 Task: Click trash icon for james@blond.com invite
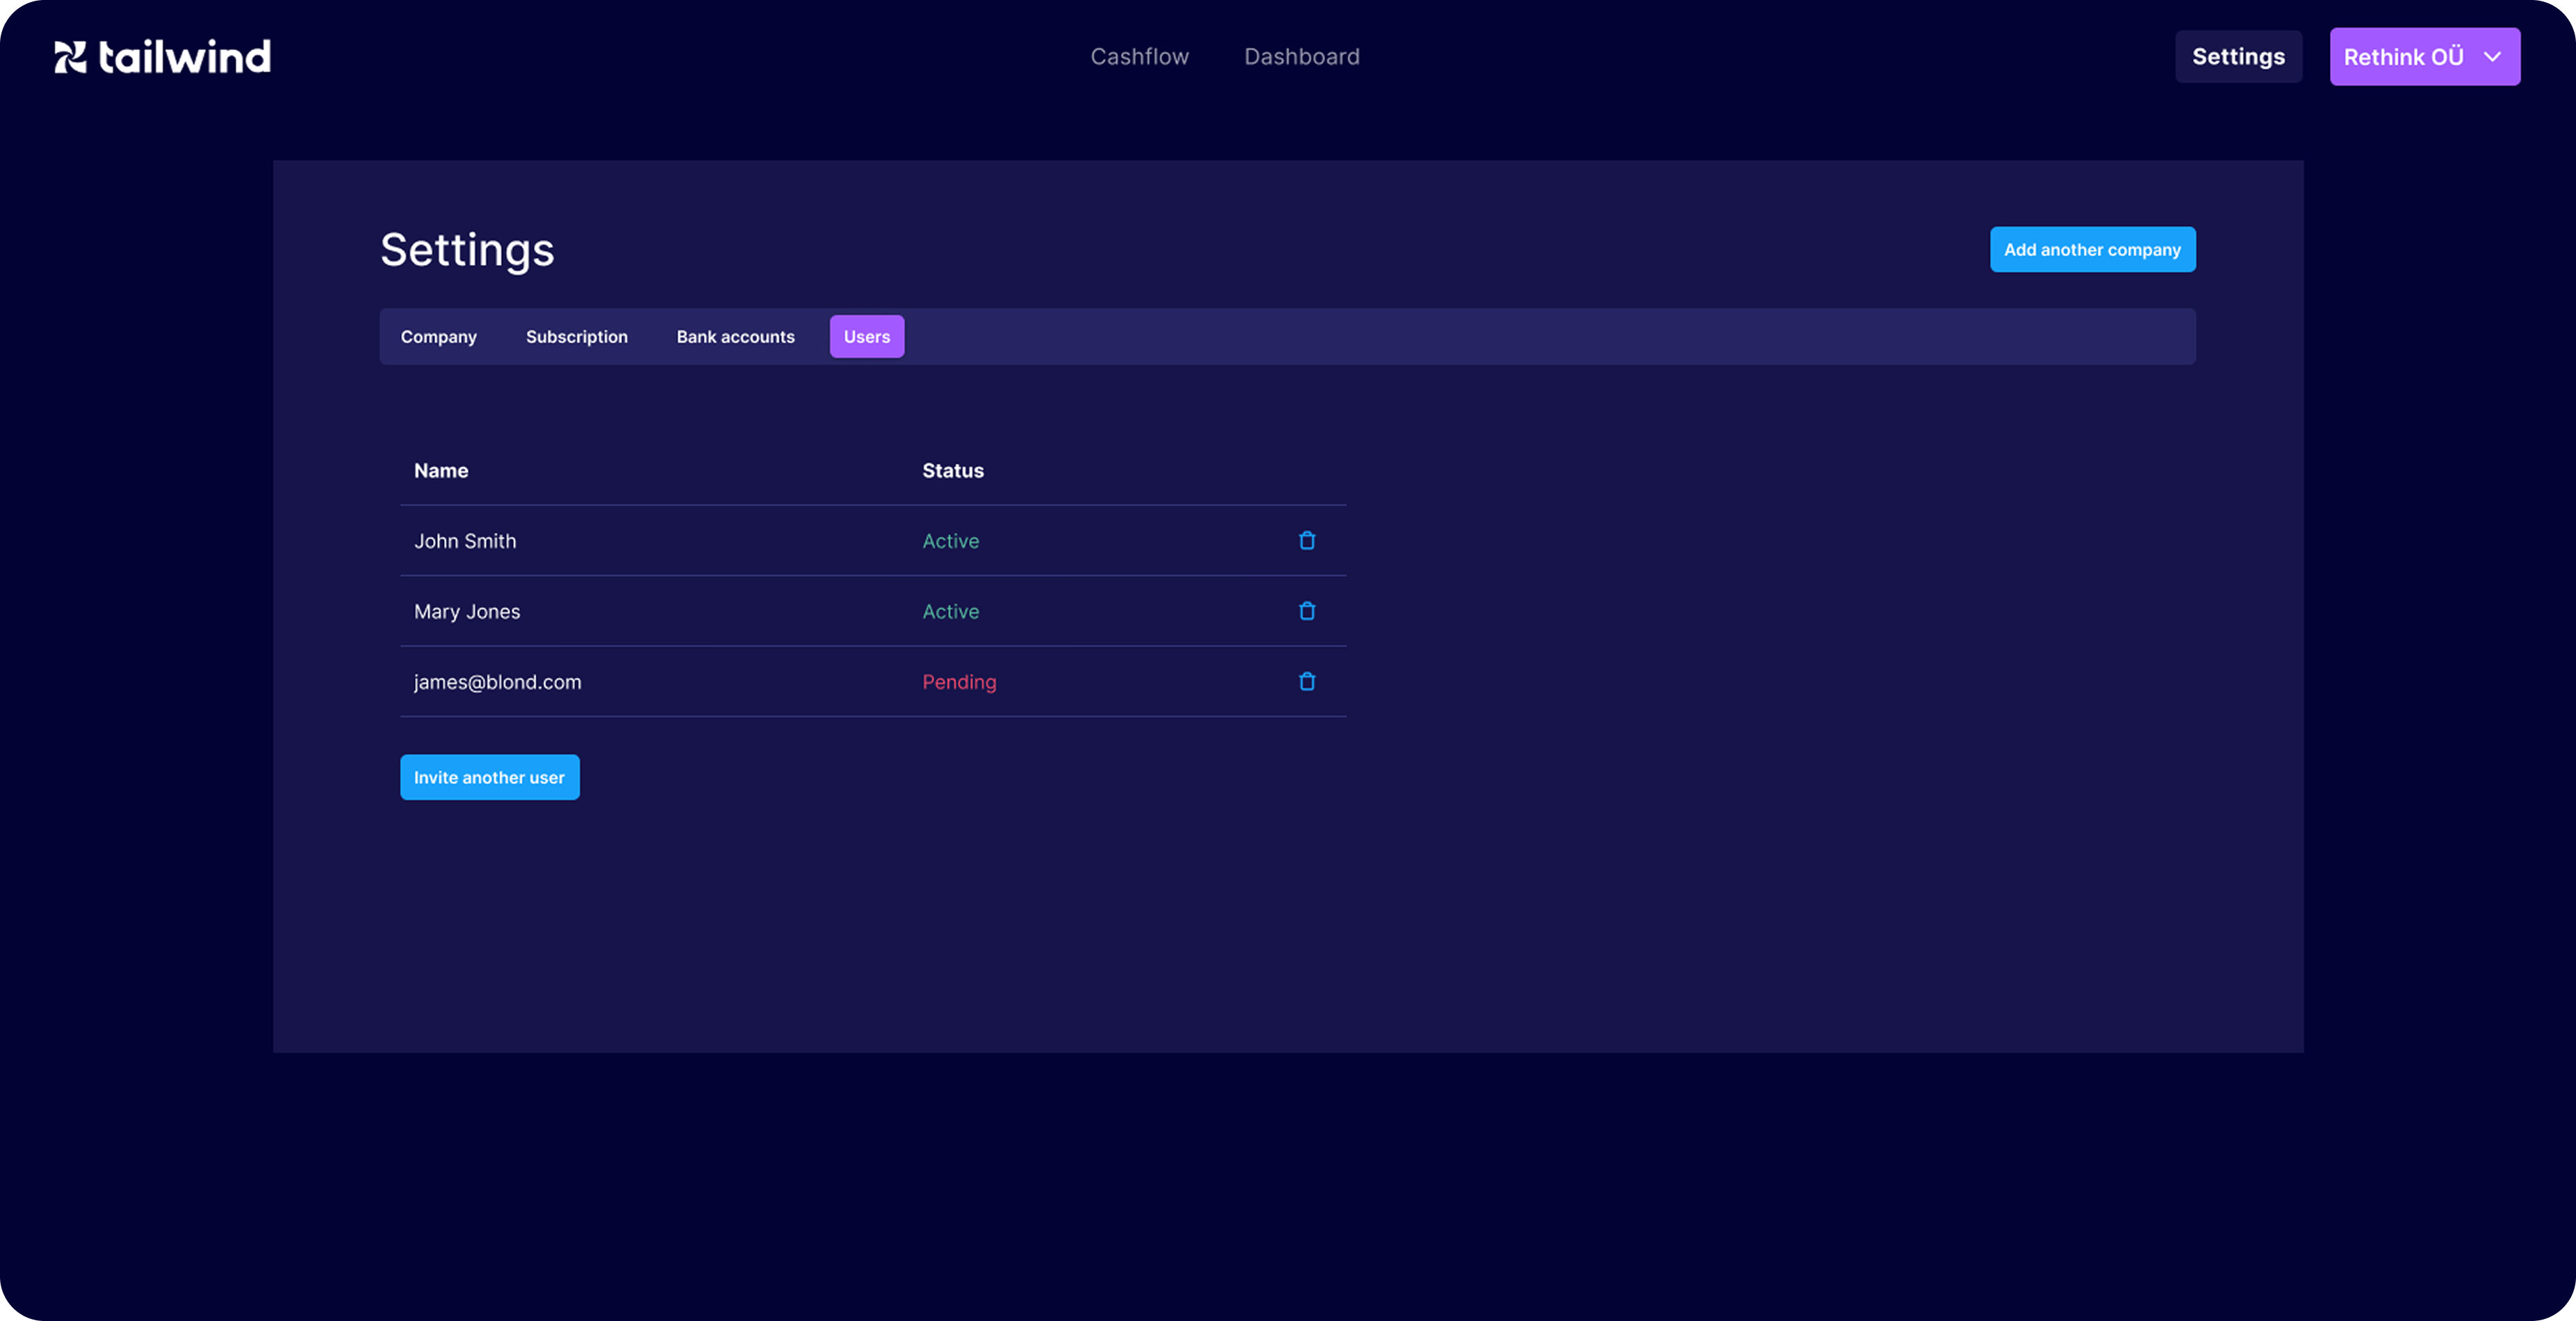(x=1306, y=681)
